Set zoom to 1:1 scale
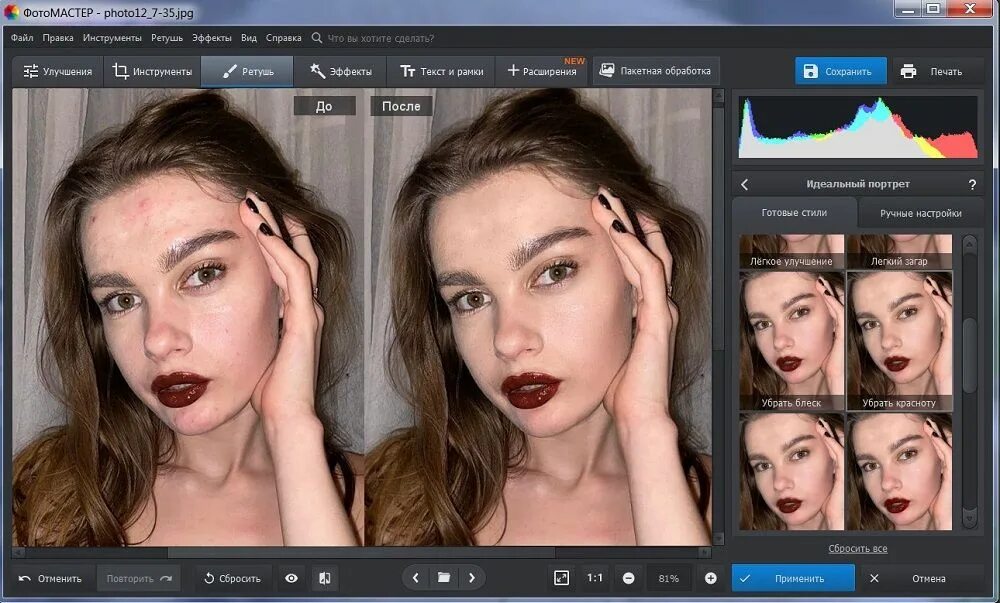The image size is (1000, 603). [x=594, y=578]
